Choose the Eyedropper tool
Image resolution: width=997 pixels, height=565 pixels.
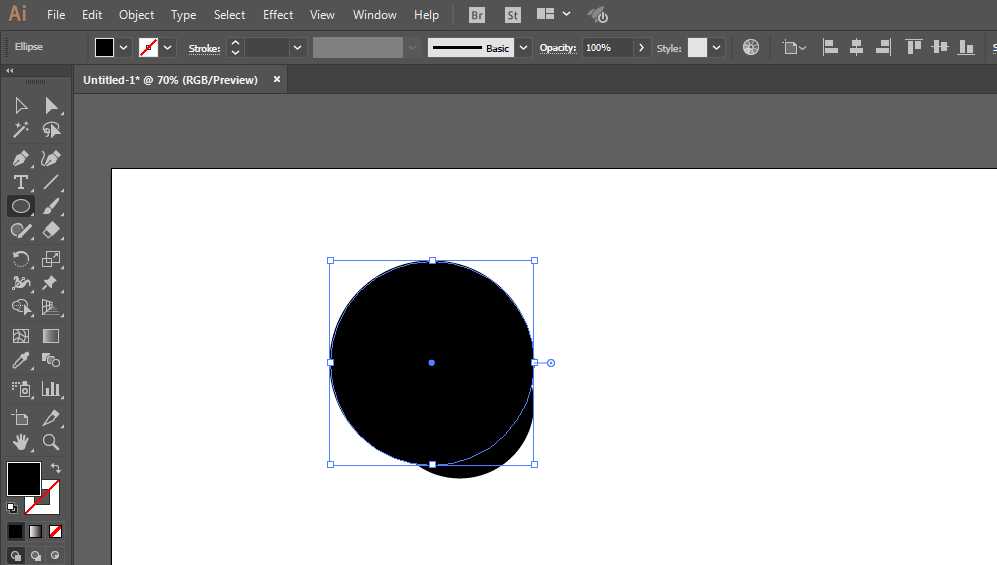coord(20,361)
